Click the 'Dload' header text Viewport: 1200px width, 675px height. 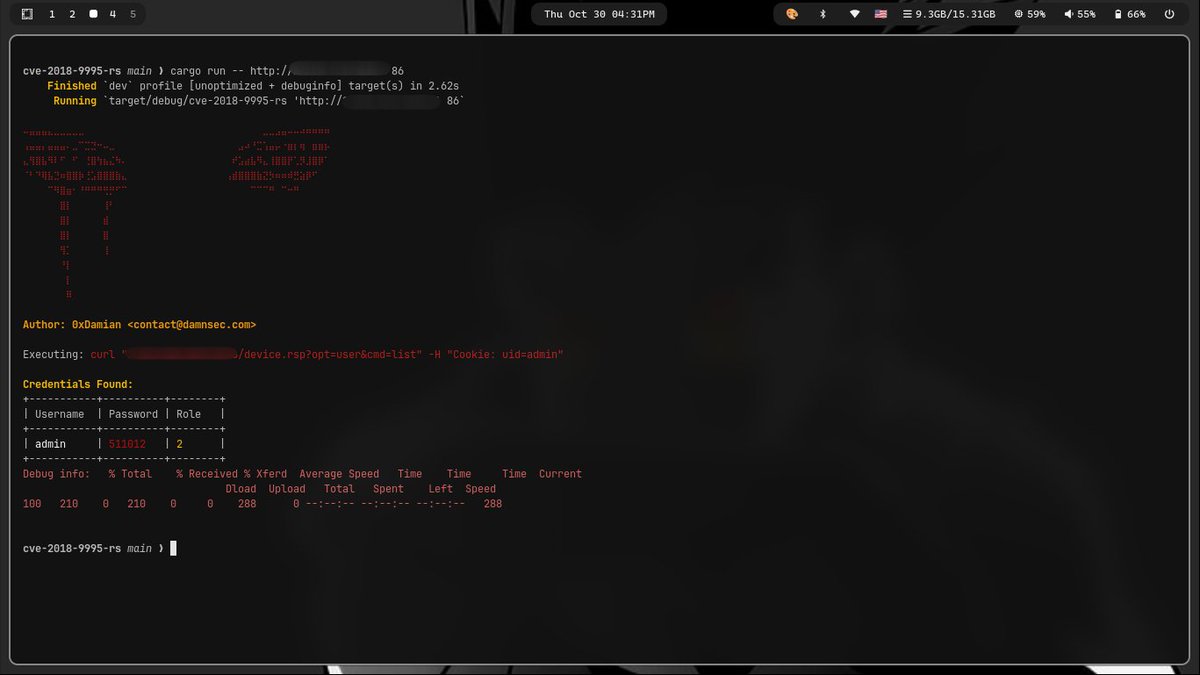241,489
